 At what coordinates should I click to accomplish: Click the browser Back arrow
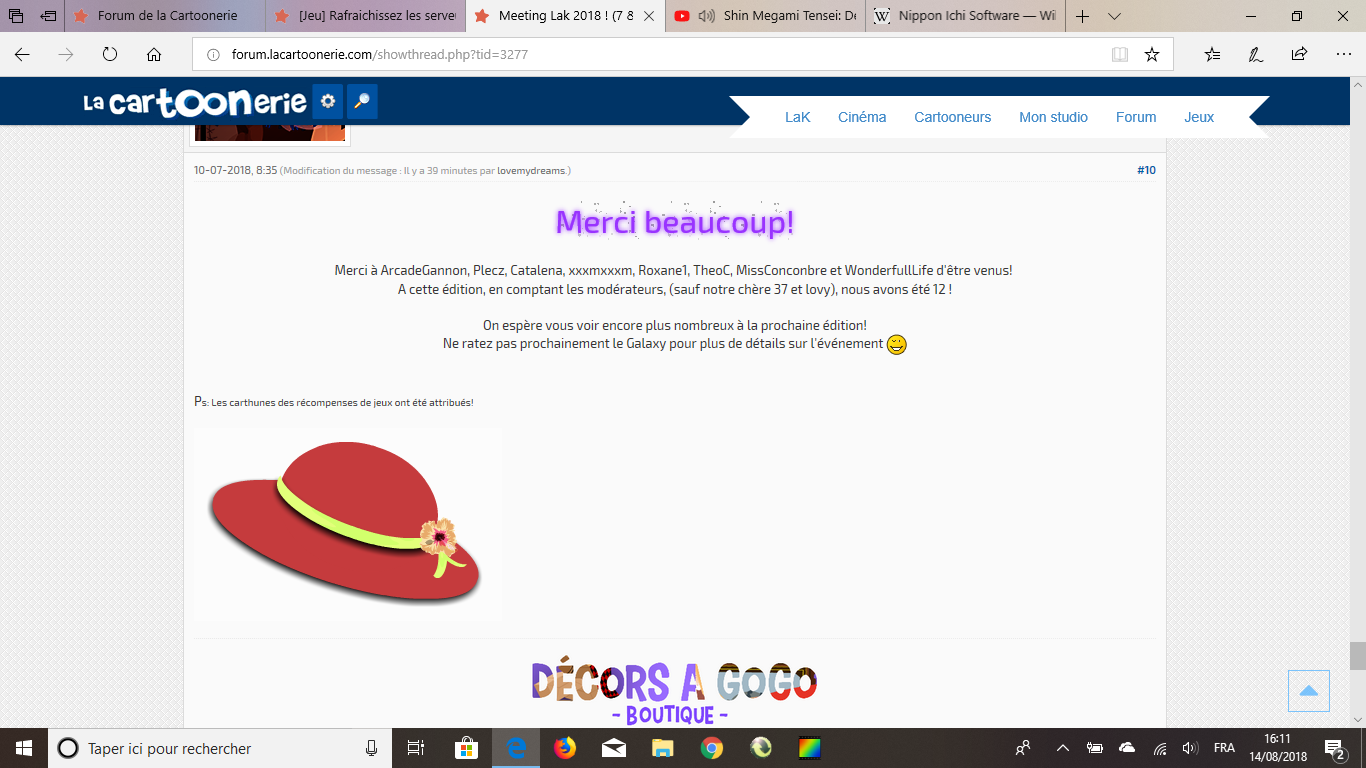[x=22, y=55]
